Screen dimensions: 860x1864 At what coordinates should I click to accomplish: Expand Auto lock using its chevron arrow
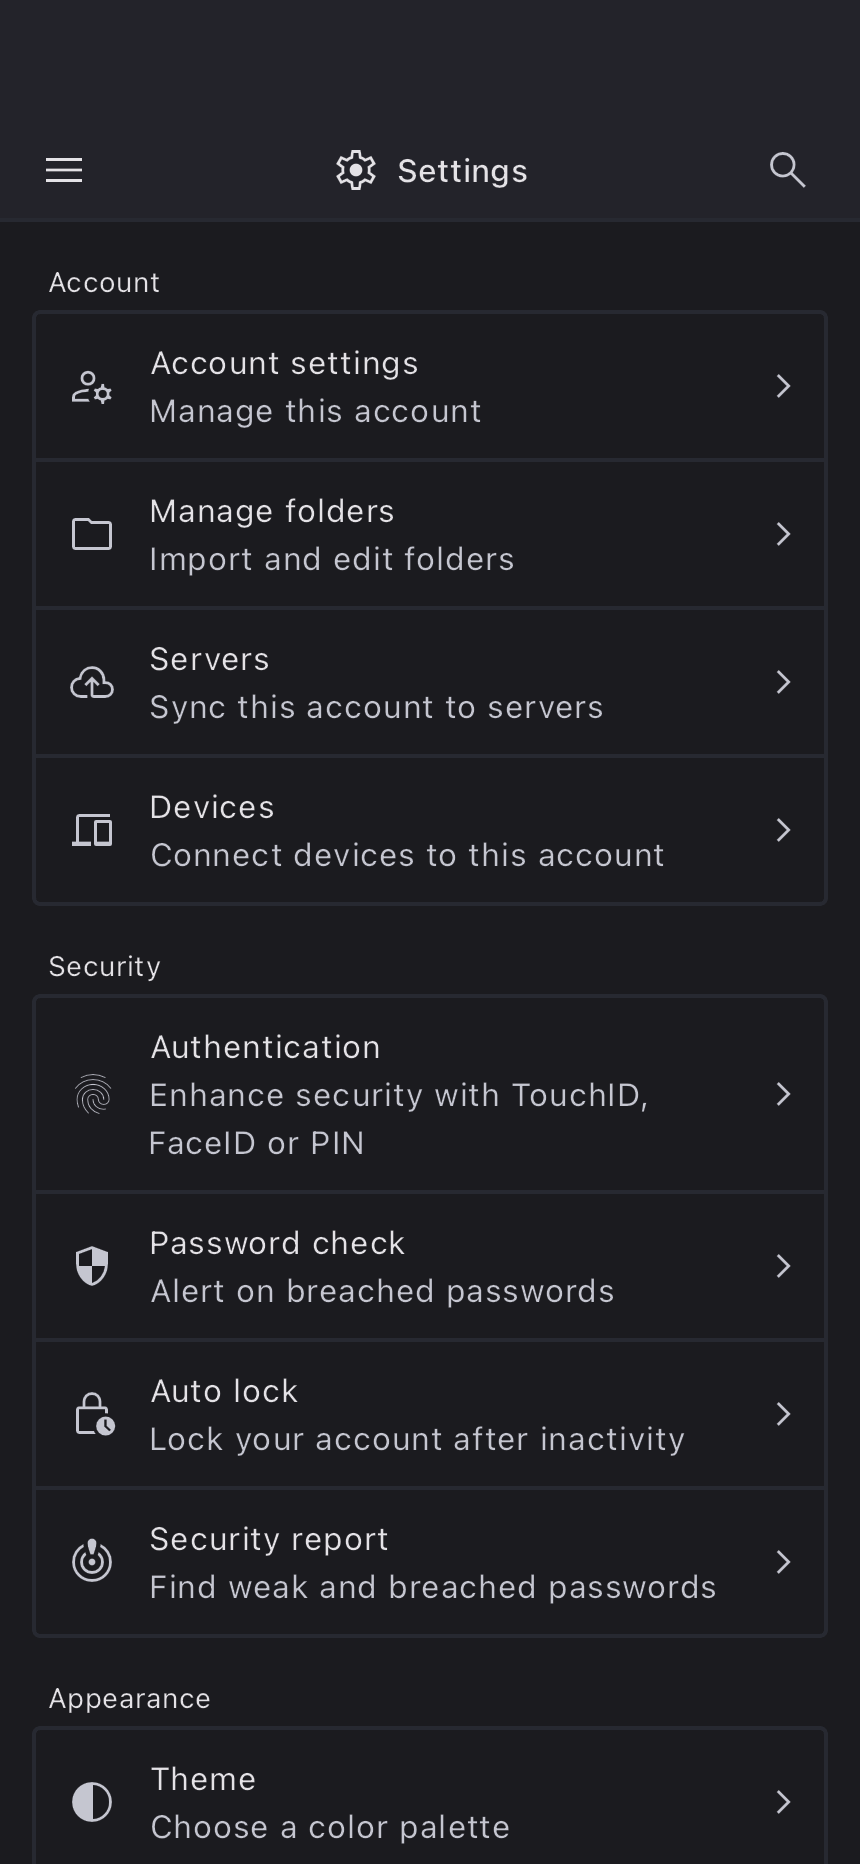[x=783, y=1414]
